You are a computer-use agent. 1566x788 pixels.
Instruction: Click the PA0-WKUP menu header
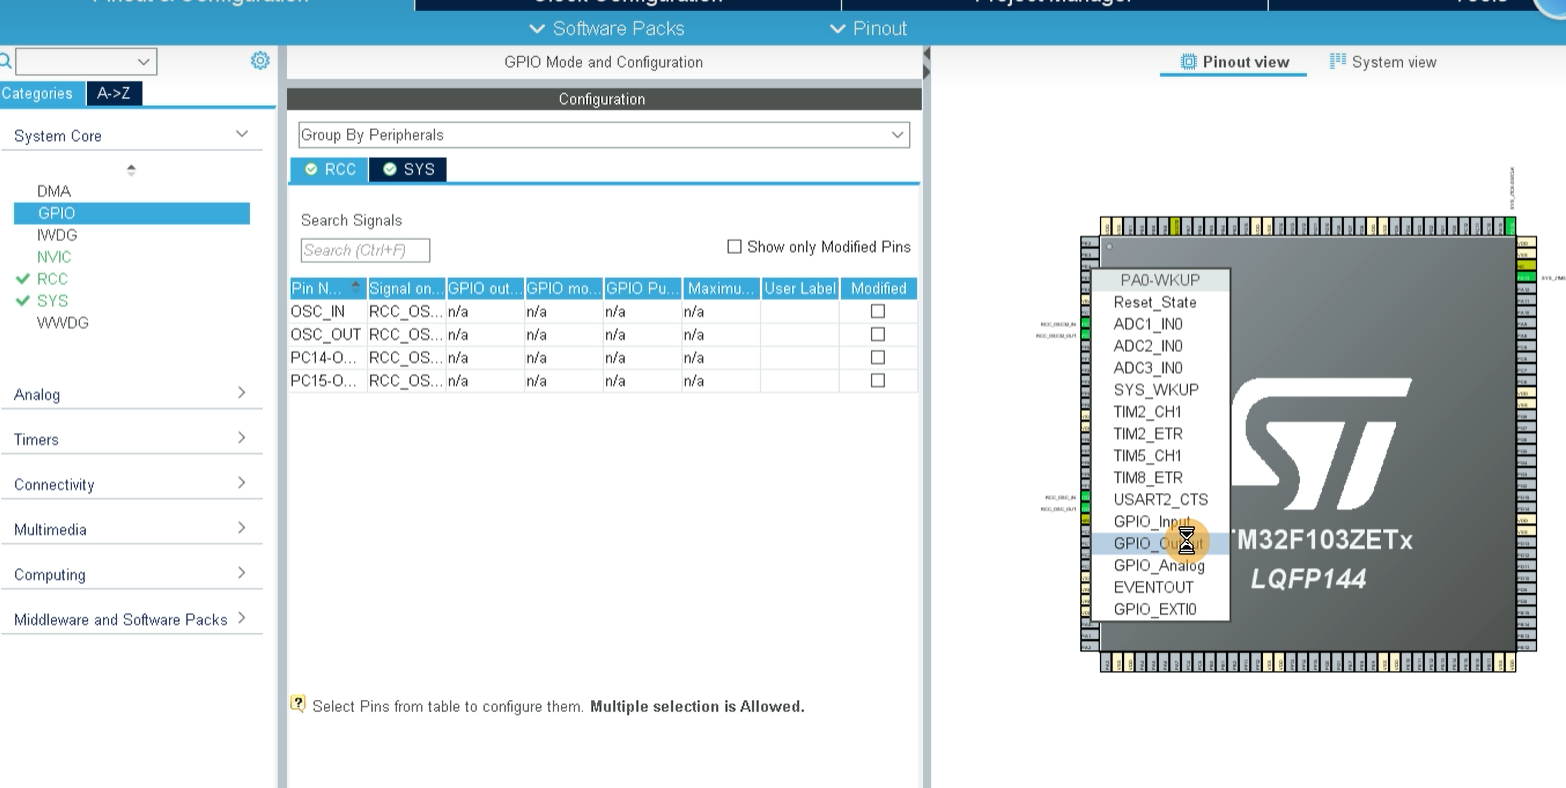1160,280
